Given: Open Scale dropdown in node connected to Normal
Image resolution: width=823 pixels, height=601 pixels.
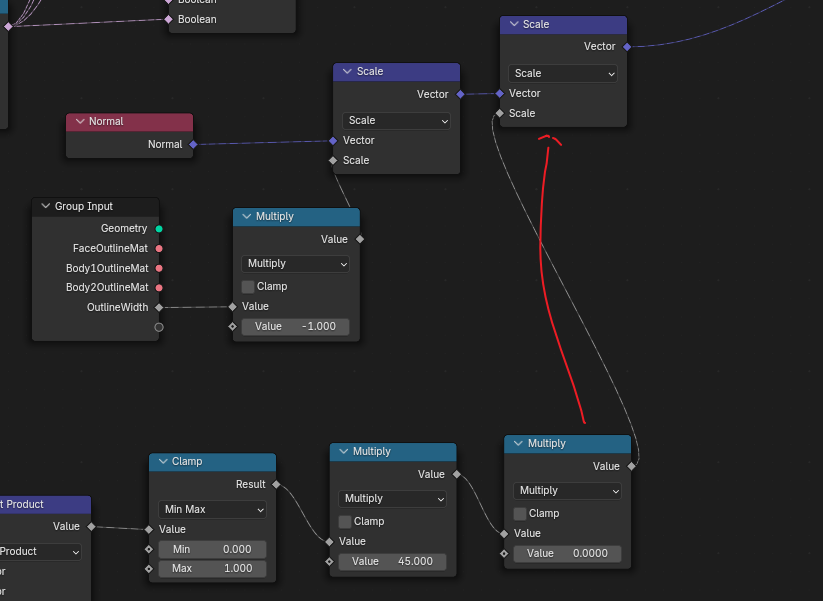Looking at the screenshot, I should (x=396, y=121).
